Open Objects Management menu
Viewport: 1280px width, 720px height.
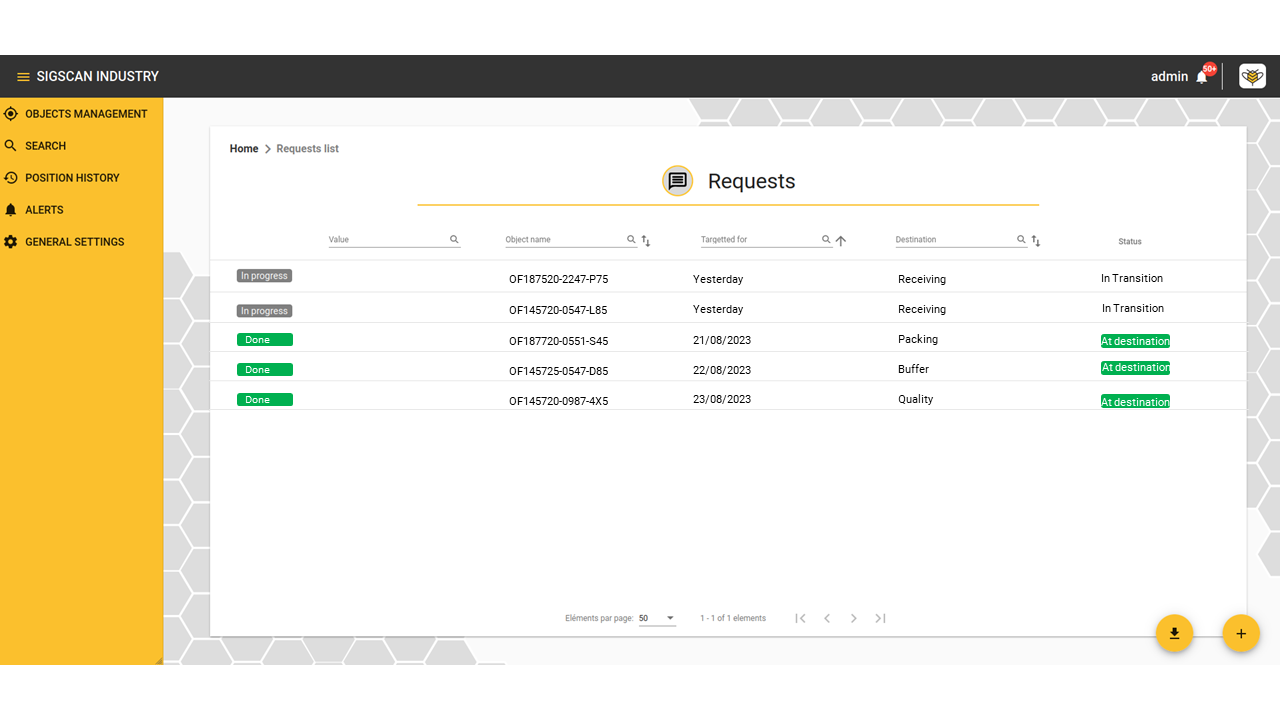tap(86, 114)
